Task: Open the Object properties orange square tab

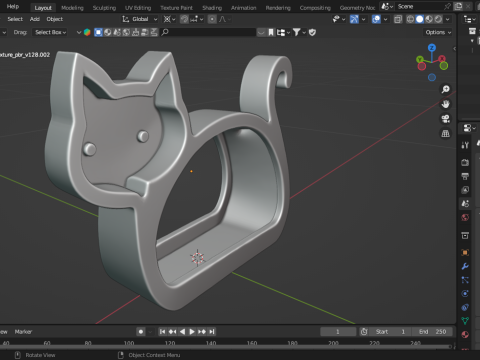Action: tap(465, 252)
